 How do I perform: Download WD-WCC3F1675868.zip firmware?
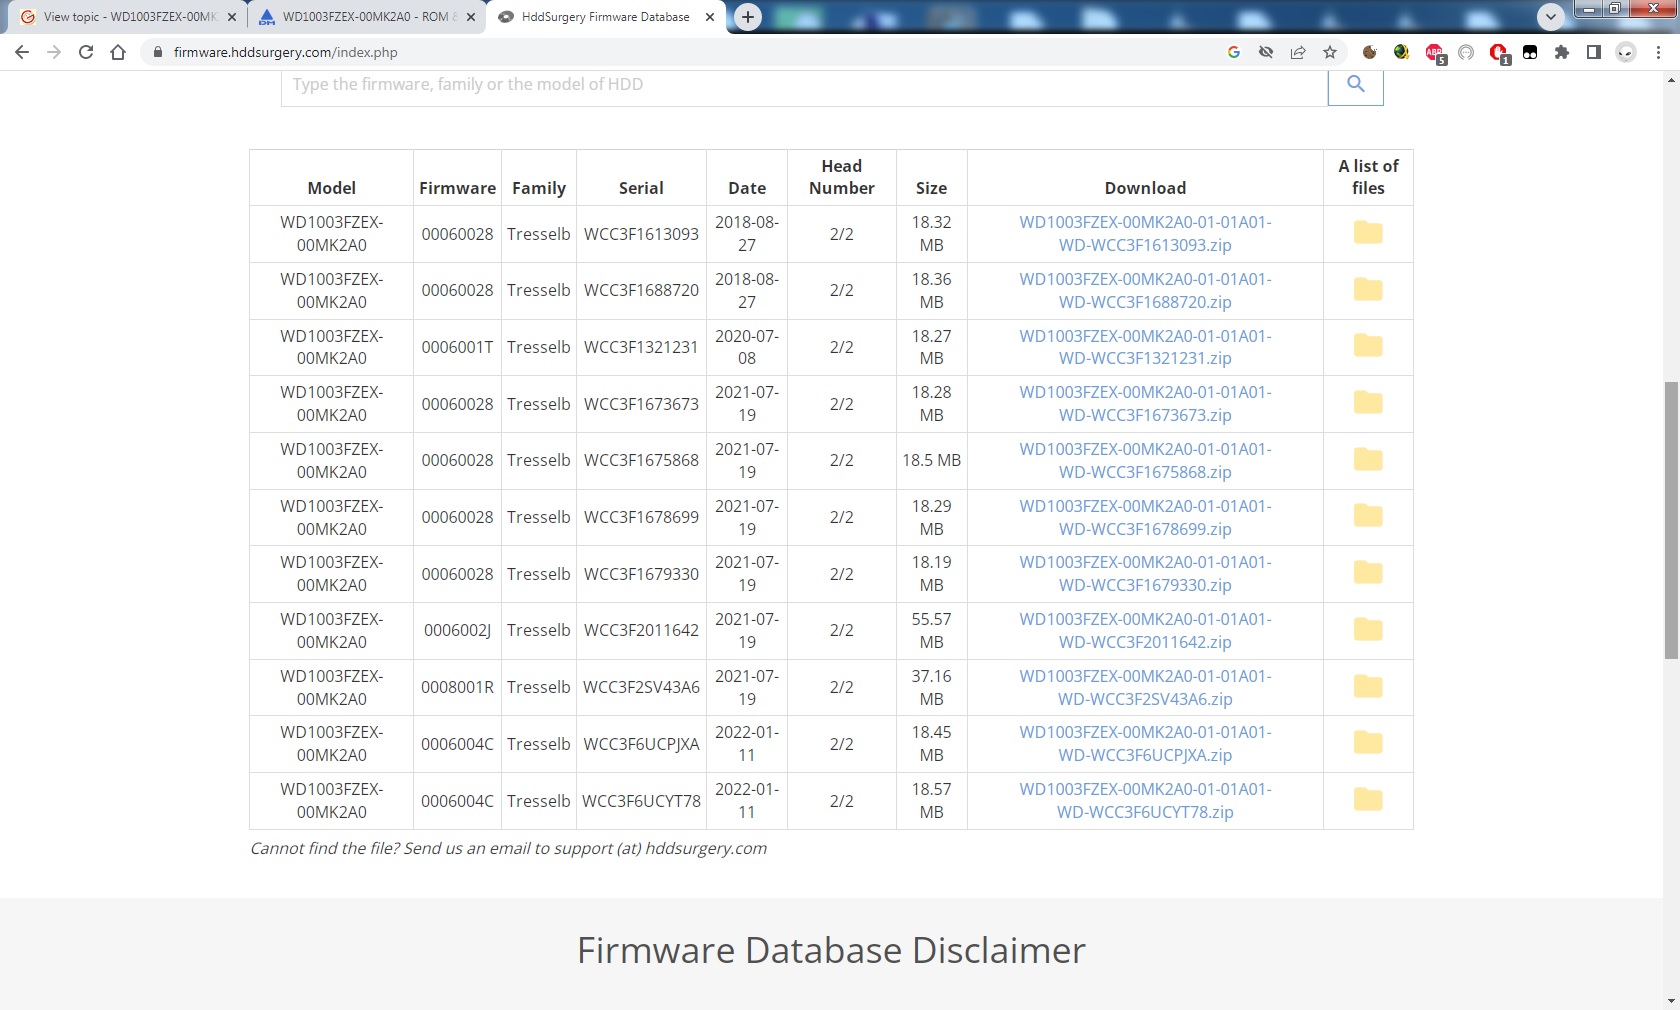click(x=1145, y=460)
